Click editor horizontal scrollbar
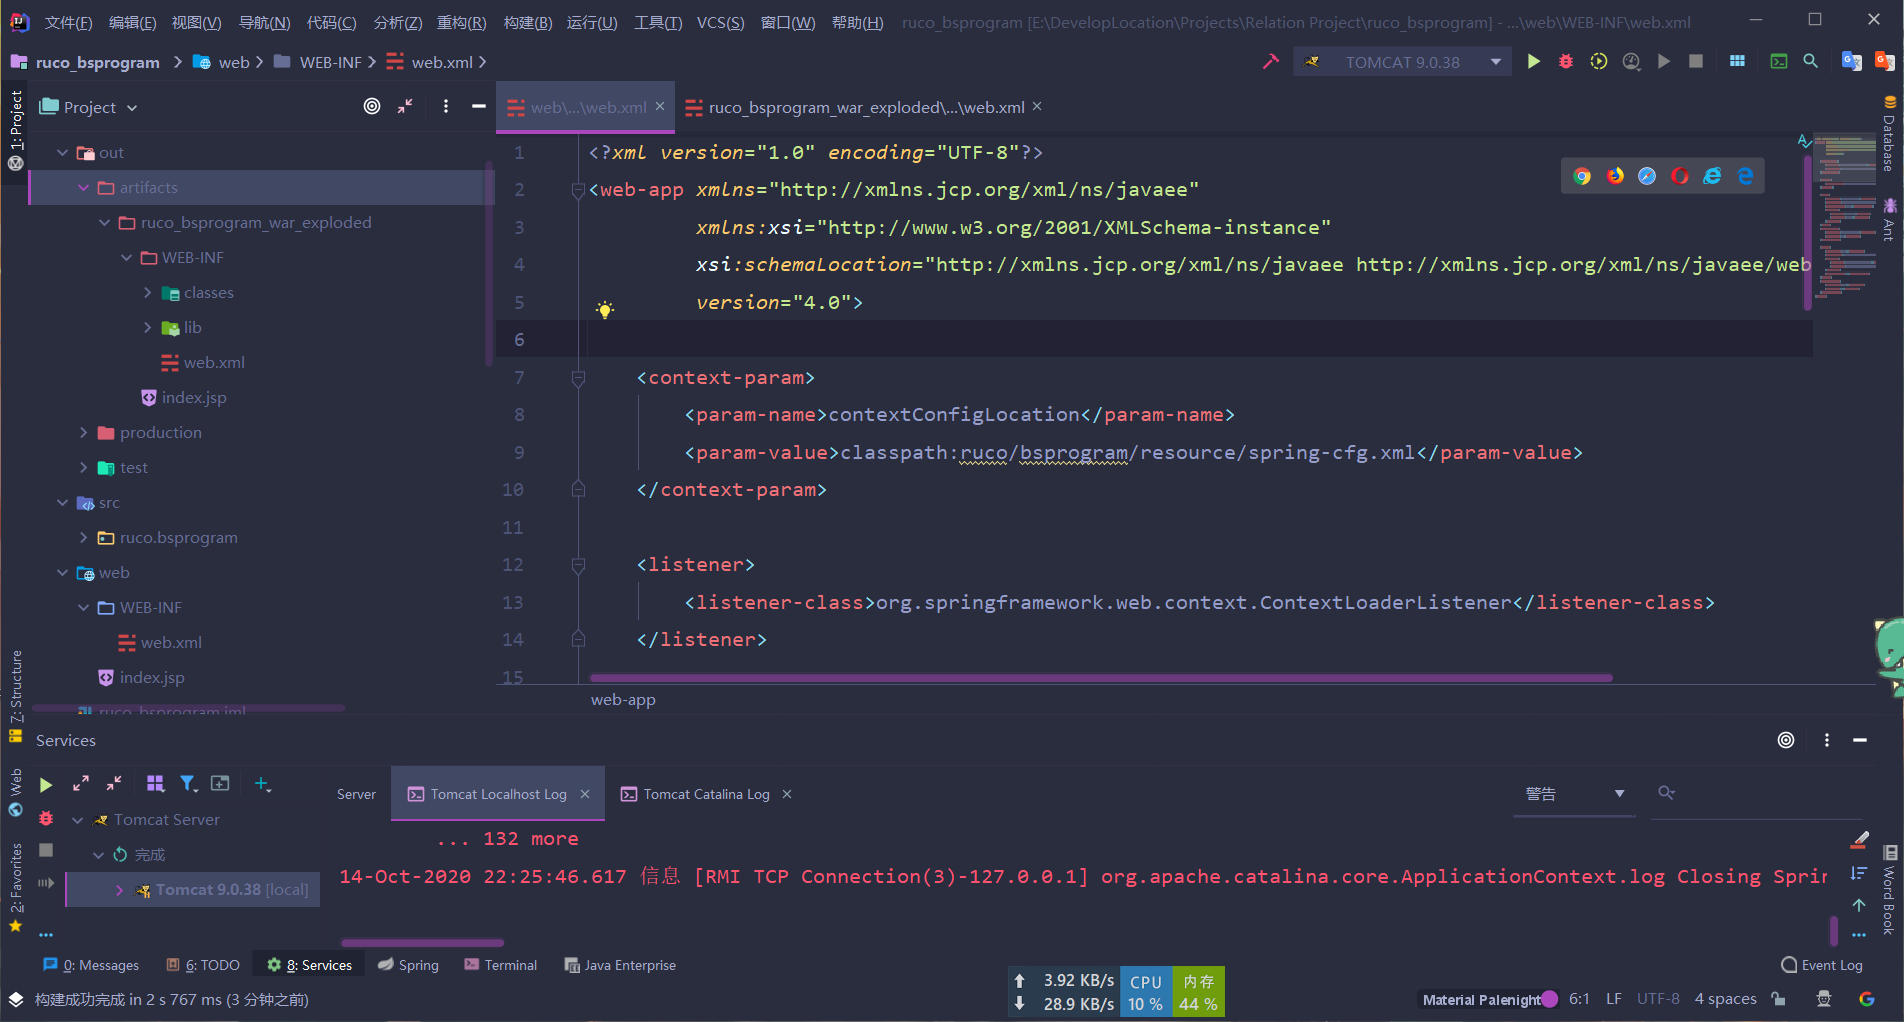 click(1101, 678)
